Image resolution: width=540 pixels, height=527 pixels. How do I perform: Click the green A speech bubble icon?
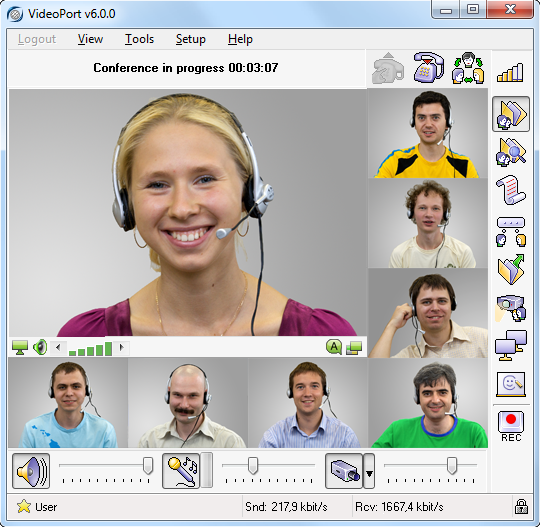coord(334,347)
